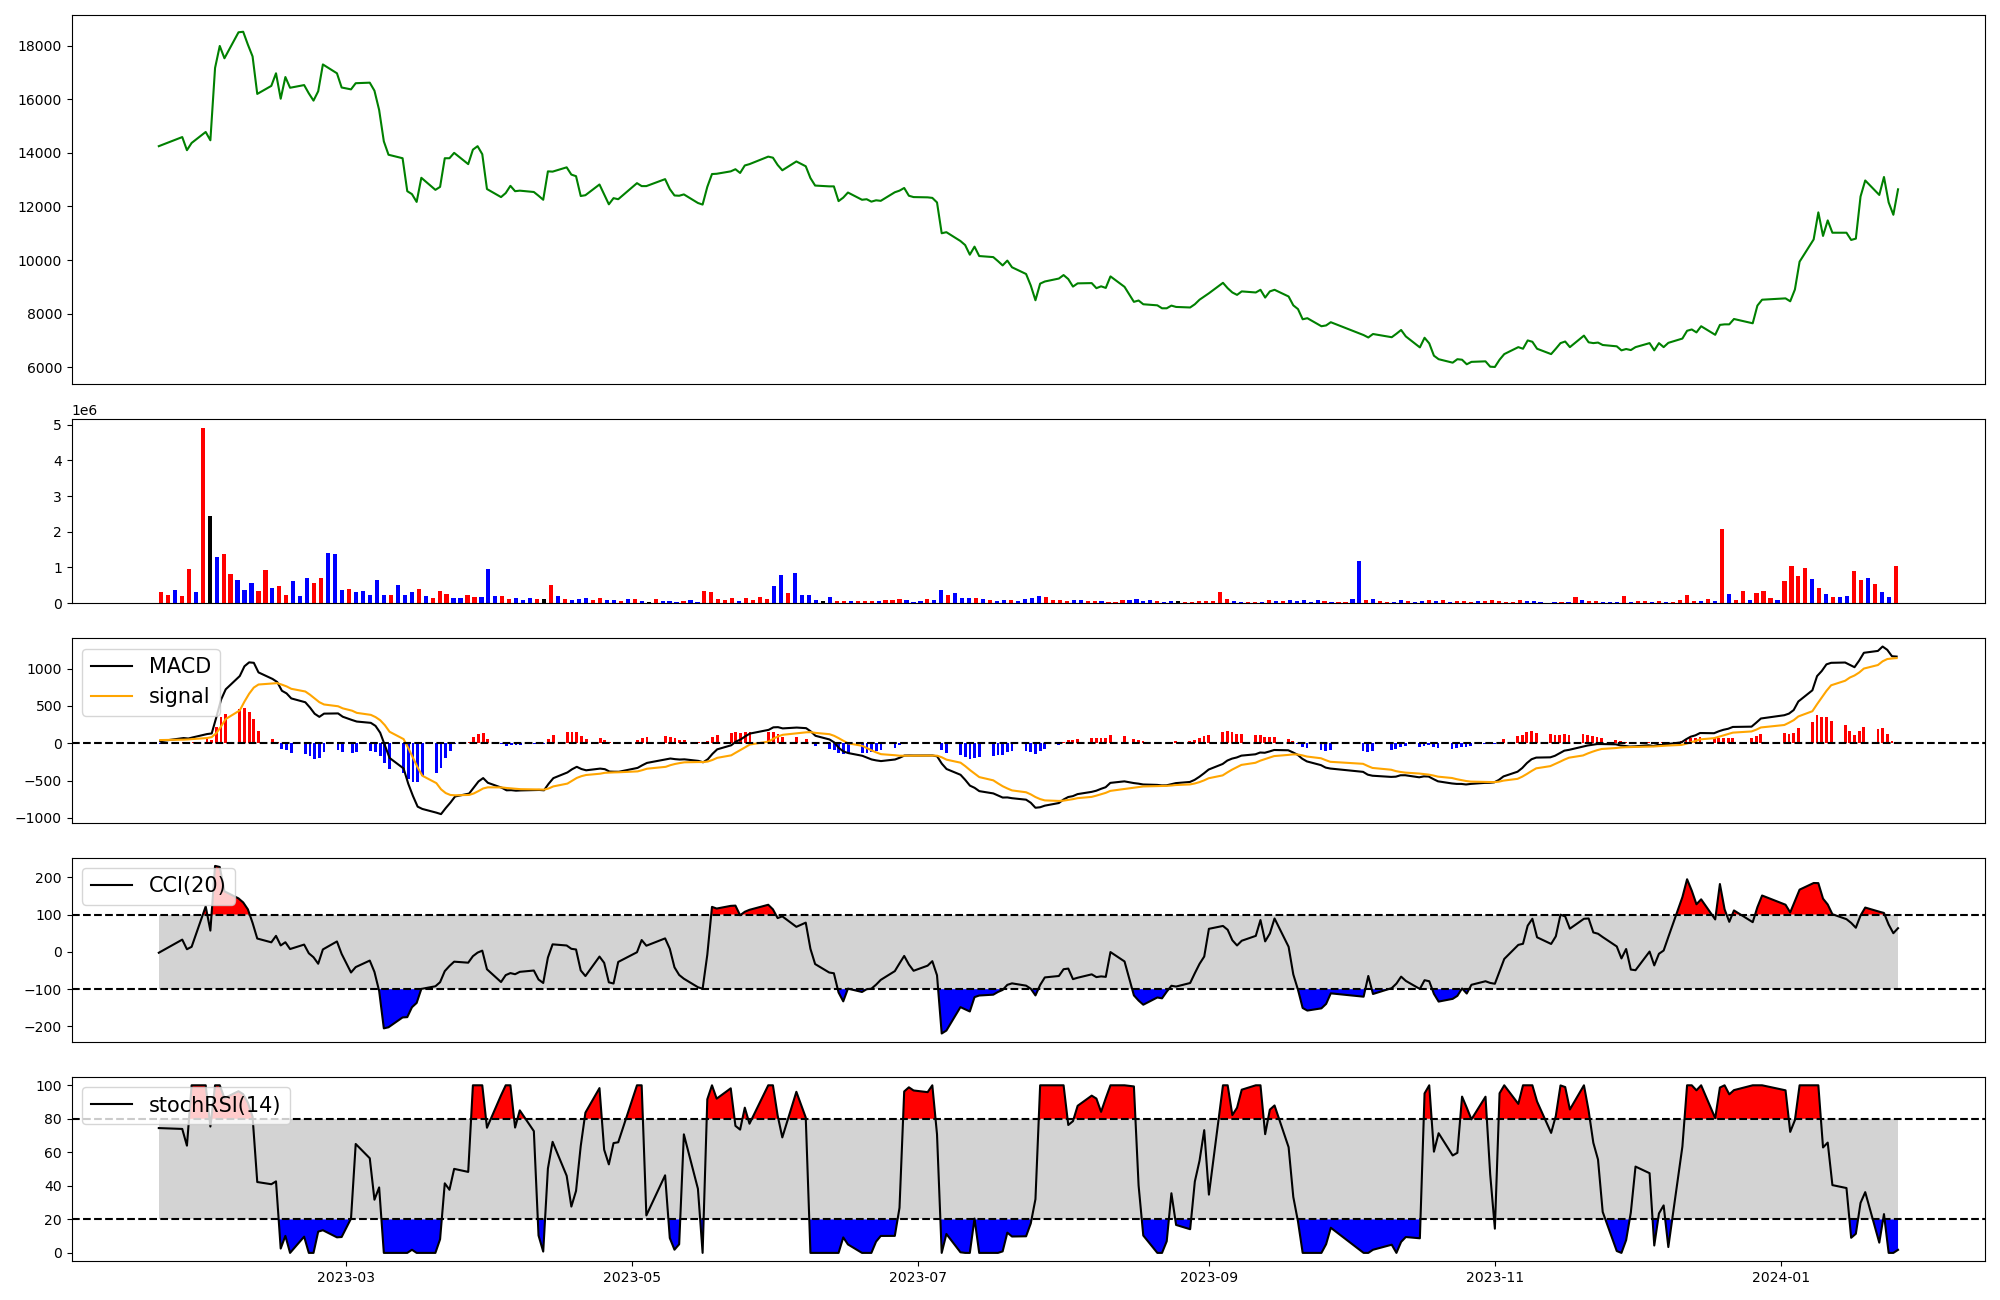Click the 6000 price axis label
Screen dimensions: 2000x1300
[44, 368]
